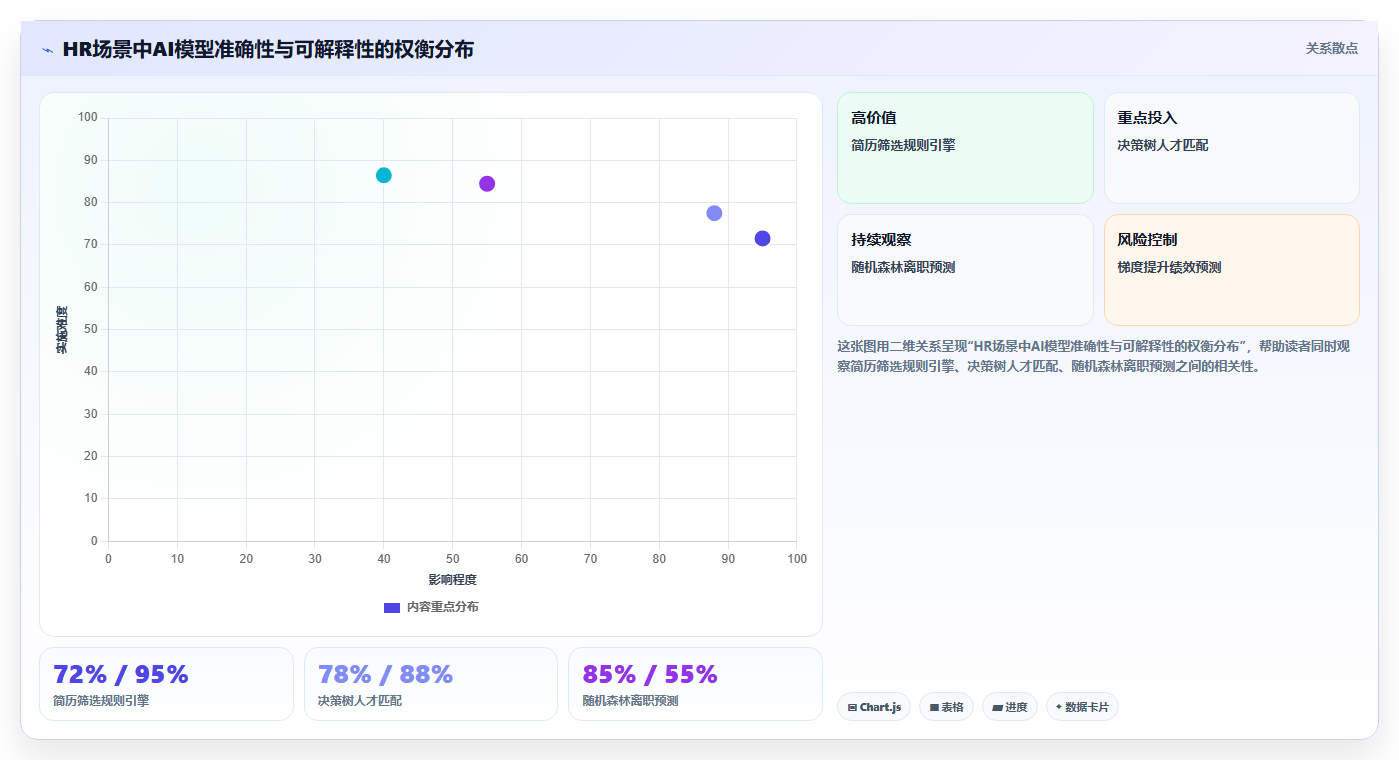1399x760 pixels.
Task: Click 简历筛选规则引擎 text in 高价值 card
Action: click(903, 145)
